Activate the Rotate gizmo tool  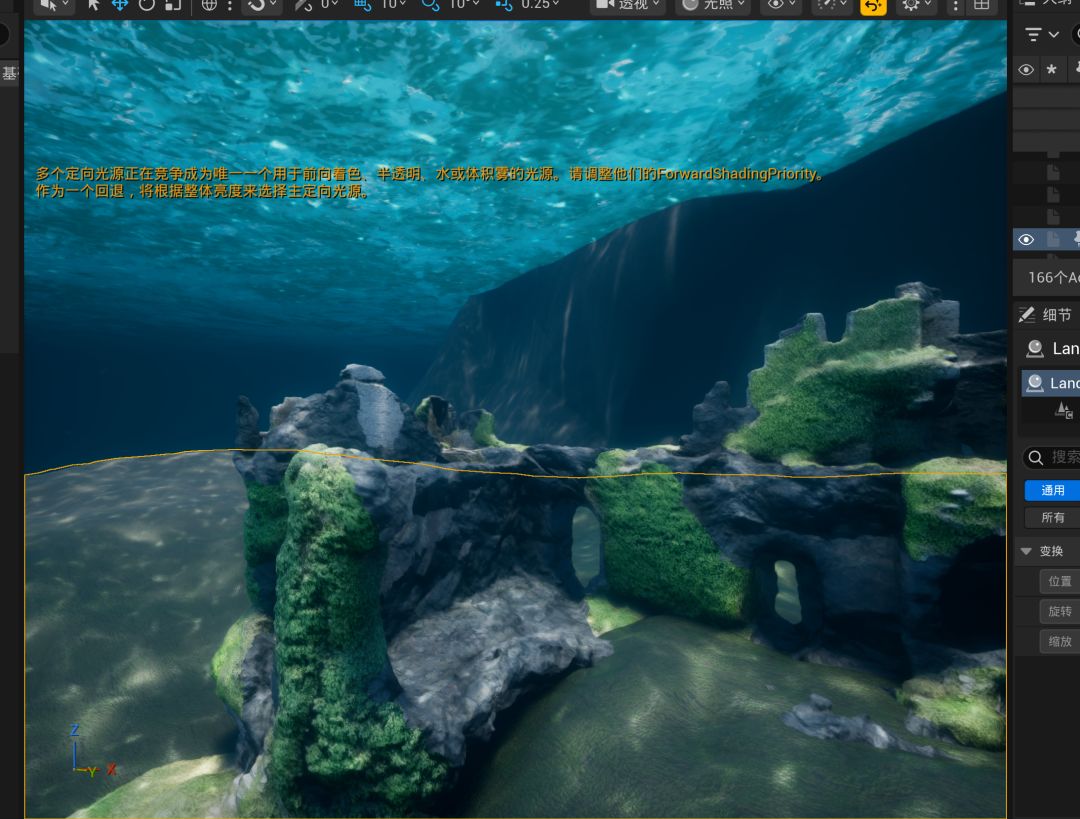tap(147, 5)
